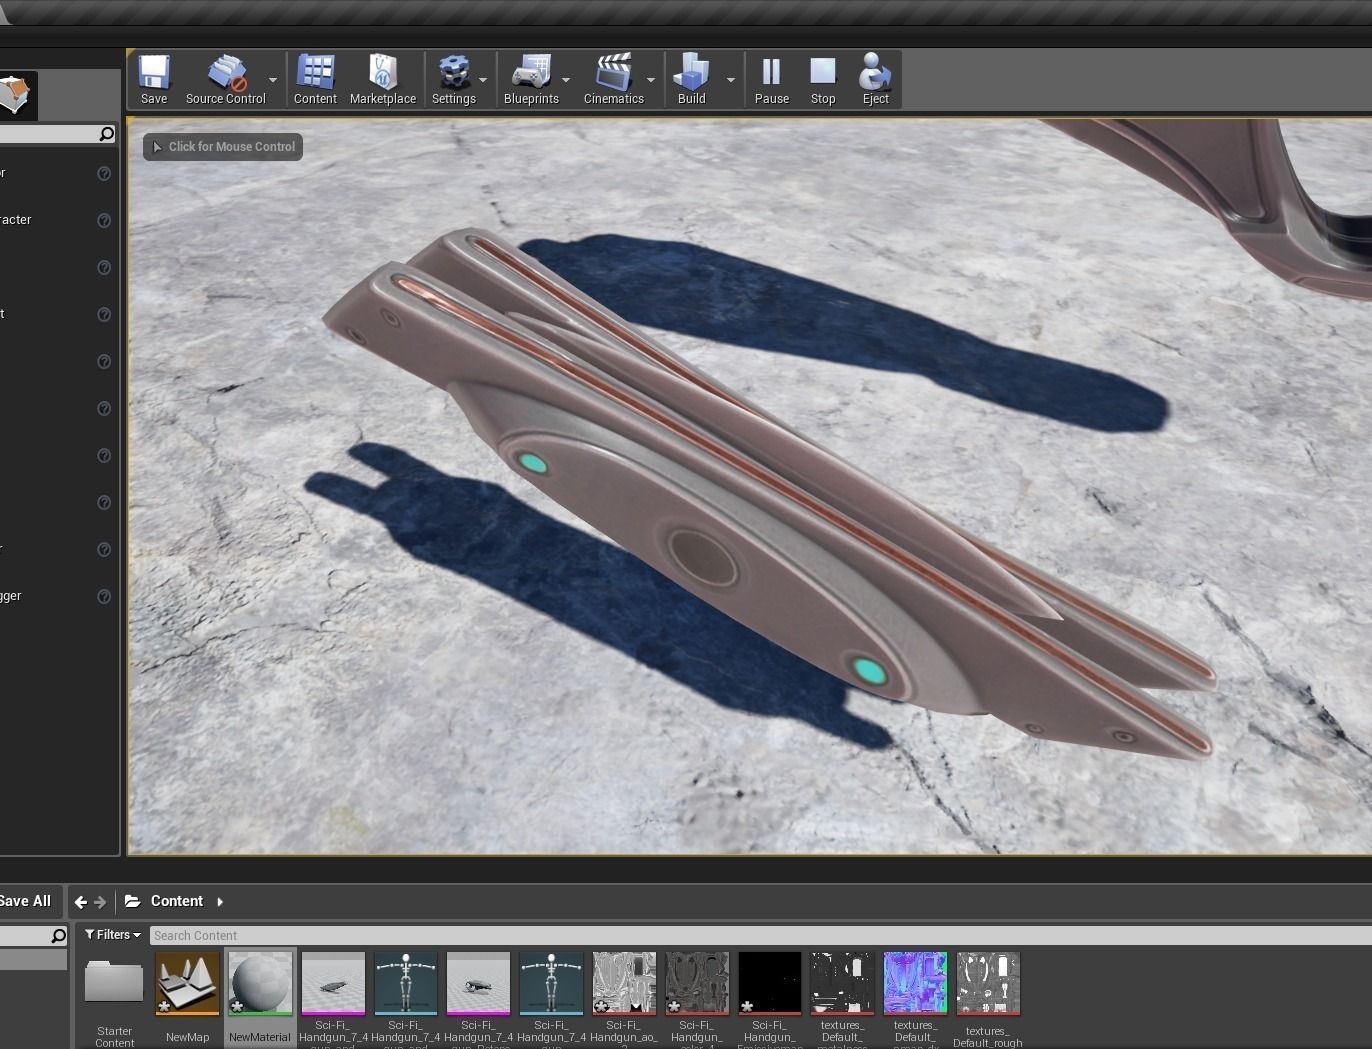Launch the Marketplace from the toolbar
Screen dimensions: 1372x1049
[383, 79]
